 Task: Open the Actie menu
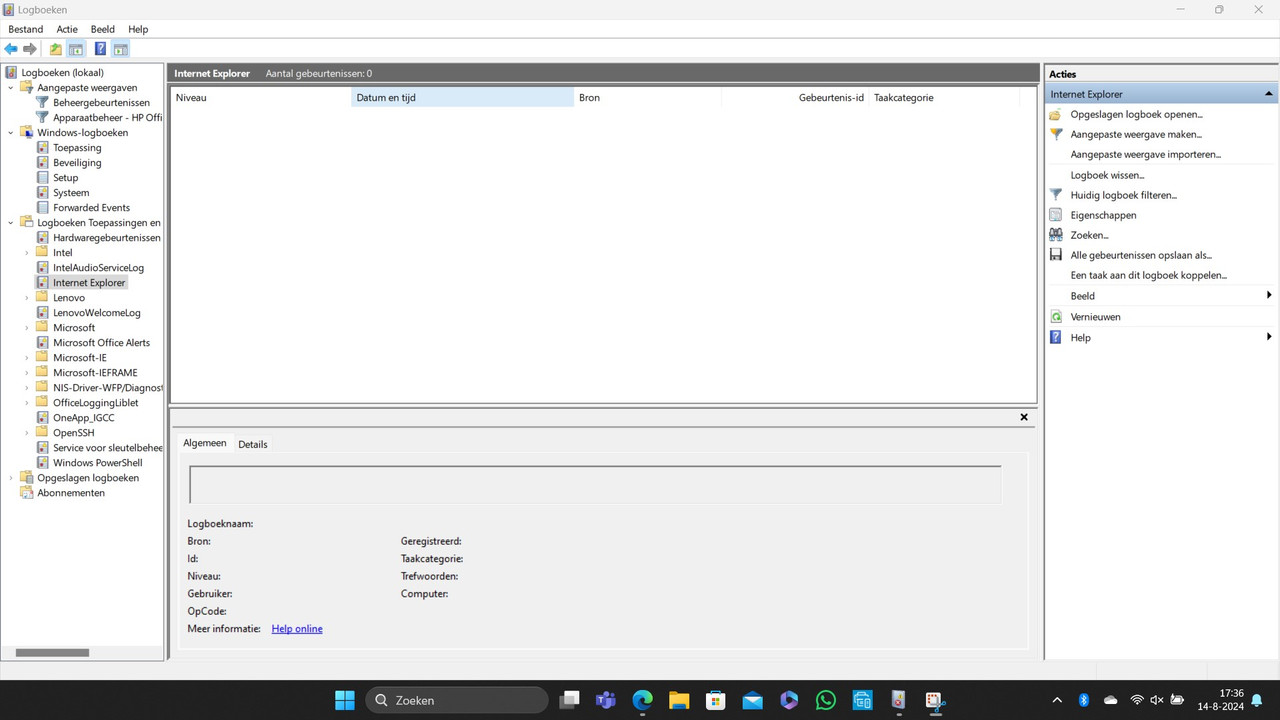[x=67, y=29]
